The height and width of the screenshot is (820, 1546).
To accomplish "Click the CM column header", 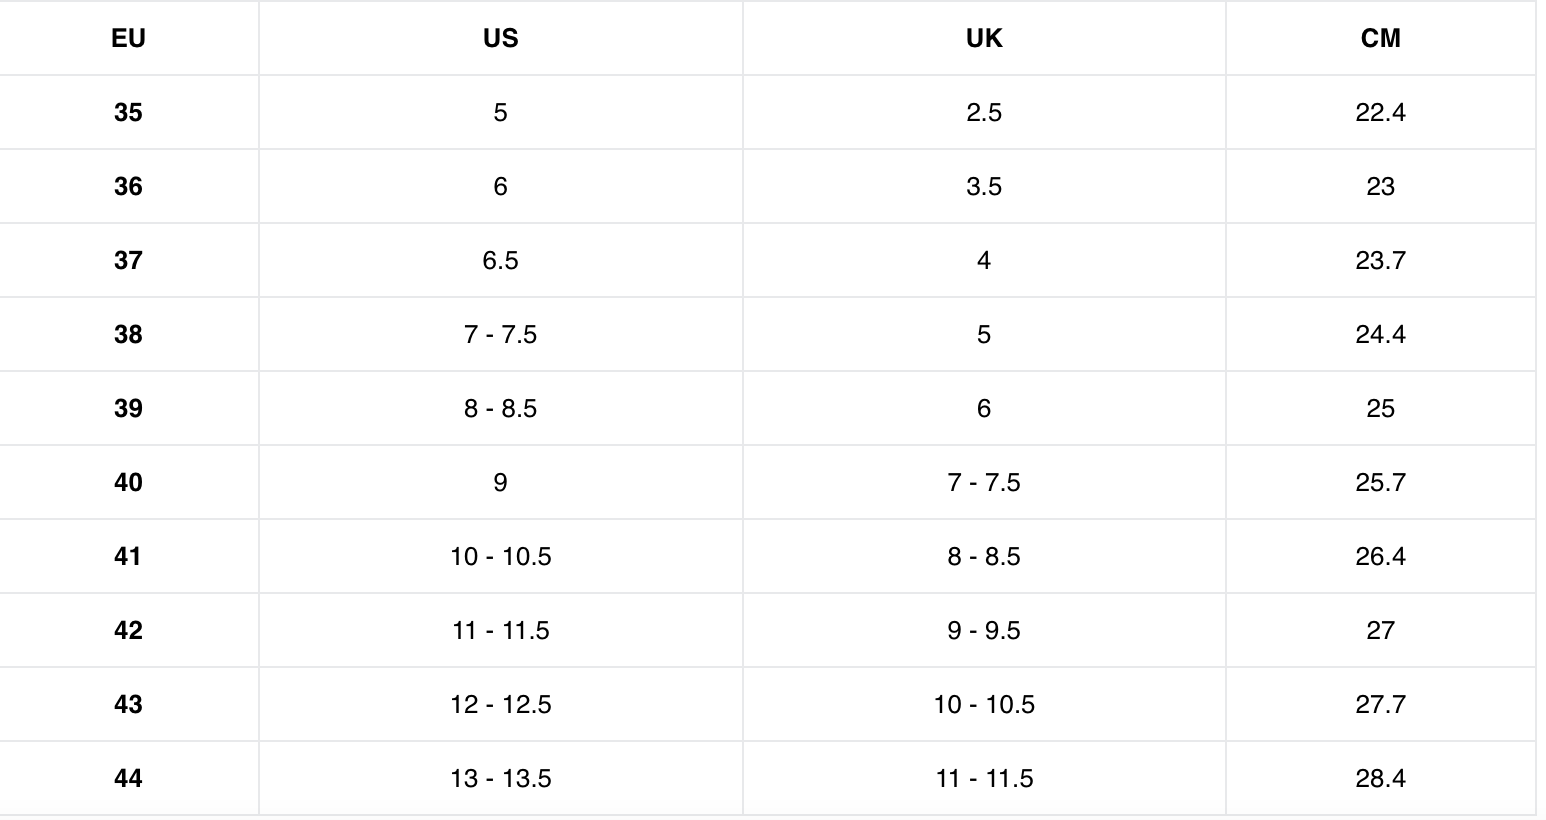I will pos(1380,38).
